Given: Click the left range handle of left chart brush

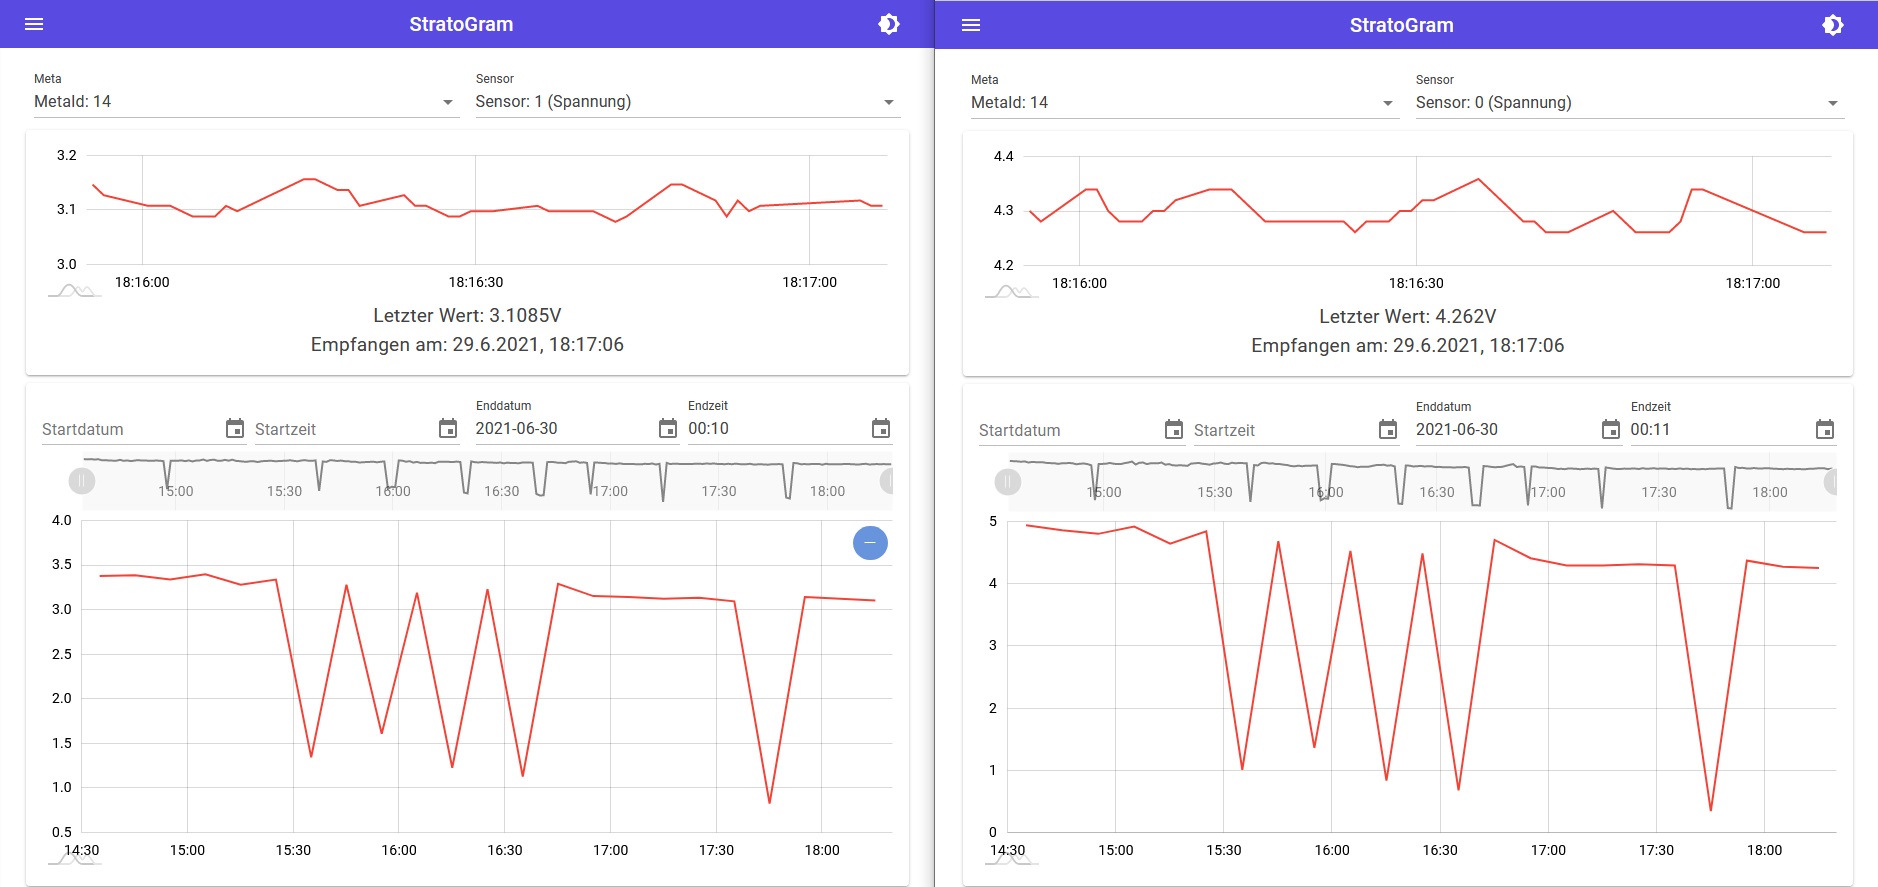Looking at the screenshot, I should click(x=82, y=481).
